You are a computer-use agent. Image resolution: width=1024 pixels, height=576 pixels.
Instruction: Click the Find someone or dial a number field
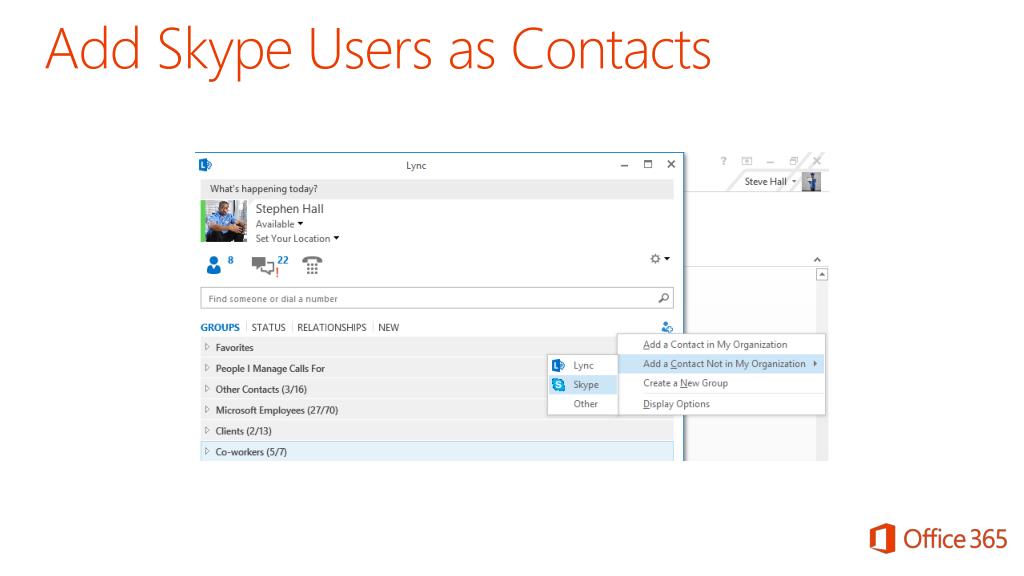click(x=437, y=298)
